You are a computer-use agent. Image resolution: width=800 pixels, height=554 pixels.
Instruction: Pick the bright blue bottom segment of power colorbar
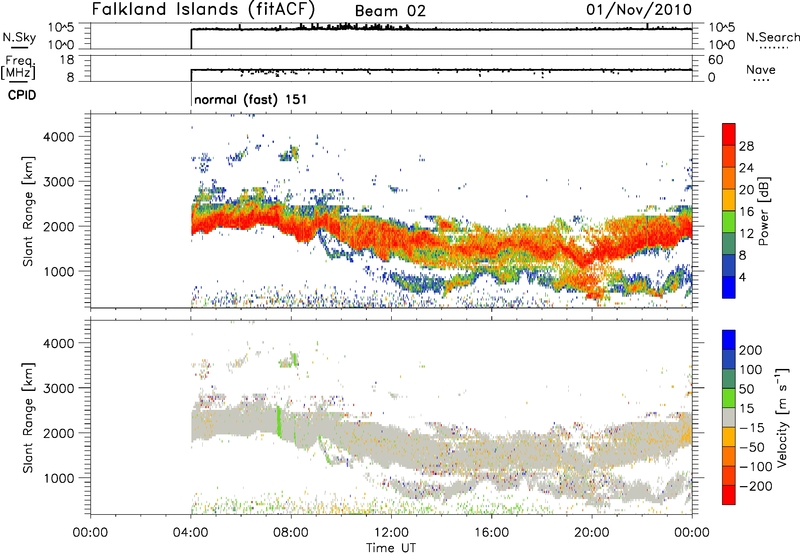coord(729,287)
